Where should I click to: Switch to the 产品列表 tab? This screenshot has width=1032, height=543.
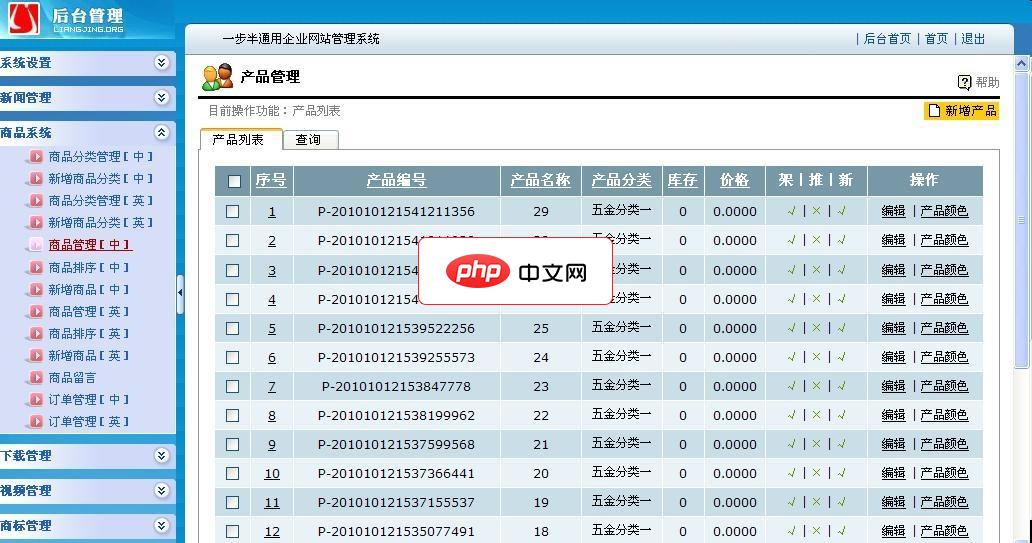241,140
